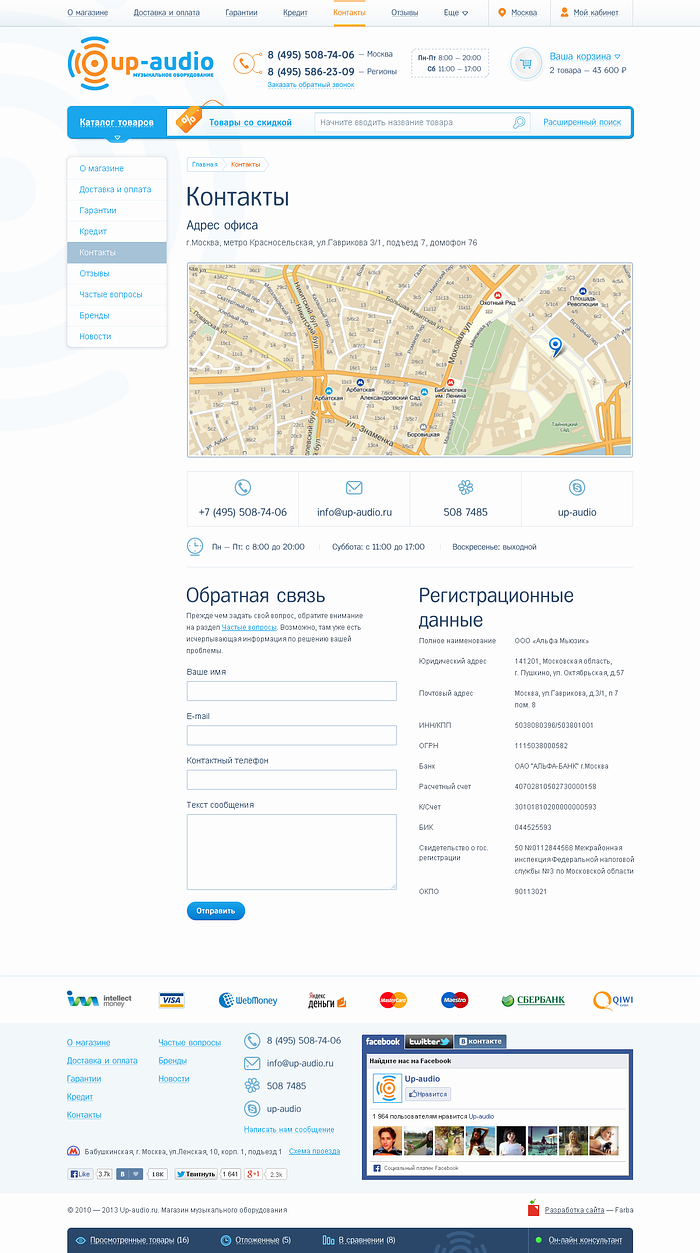700x1253 pixels.
Task: Expand the Ваша корзина dropdown
Action: [x=585, y=57]
